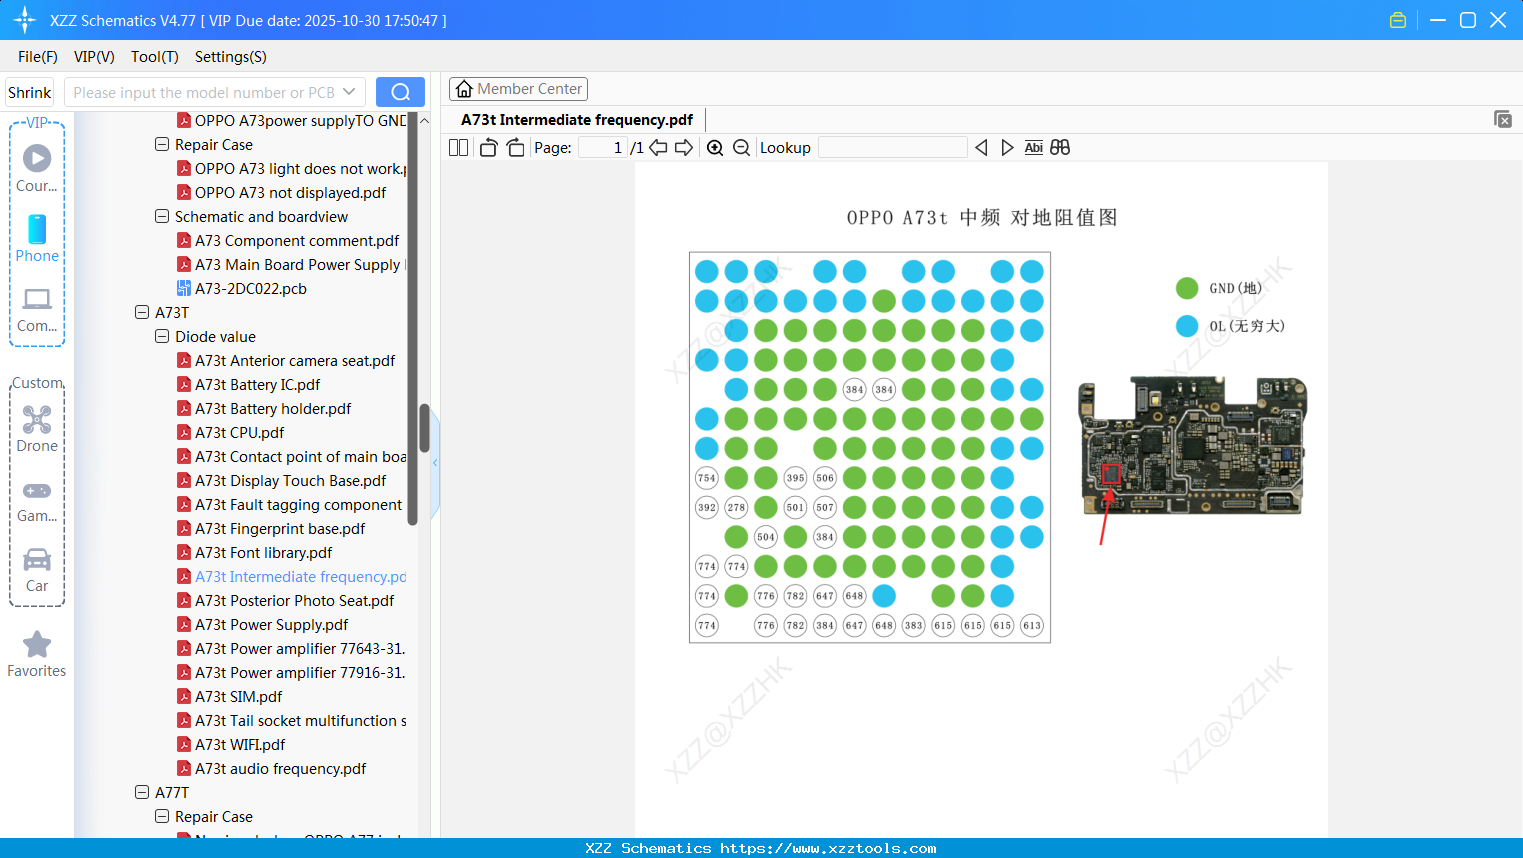Open A73t Battery holder.pdf
This screenshot has width=1523, height=858.
coord(273,409)
